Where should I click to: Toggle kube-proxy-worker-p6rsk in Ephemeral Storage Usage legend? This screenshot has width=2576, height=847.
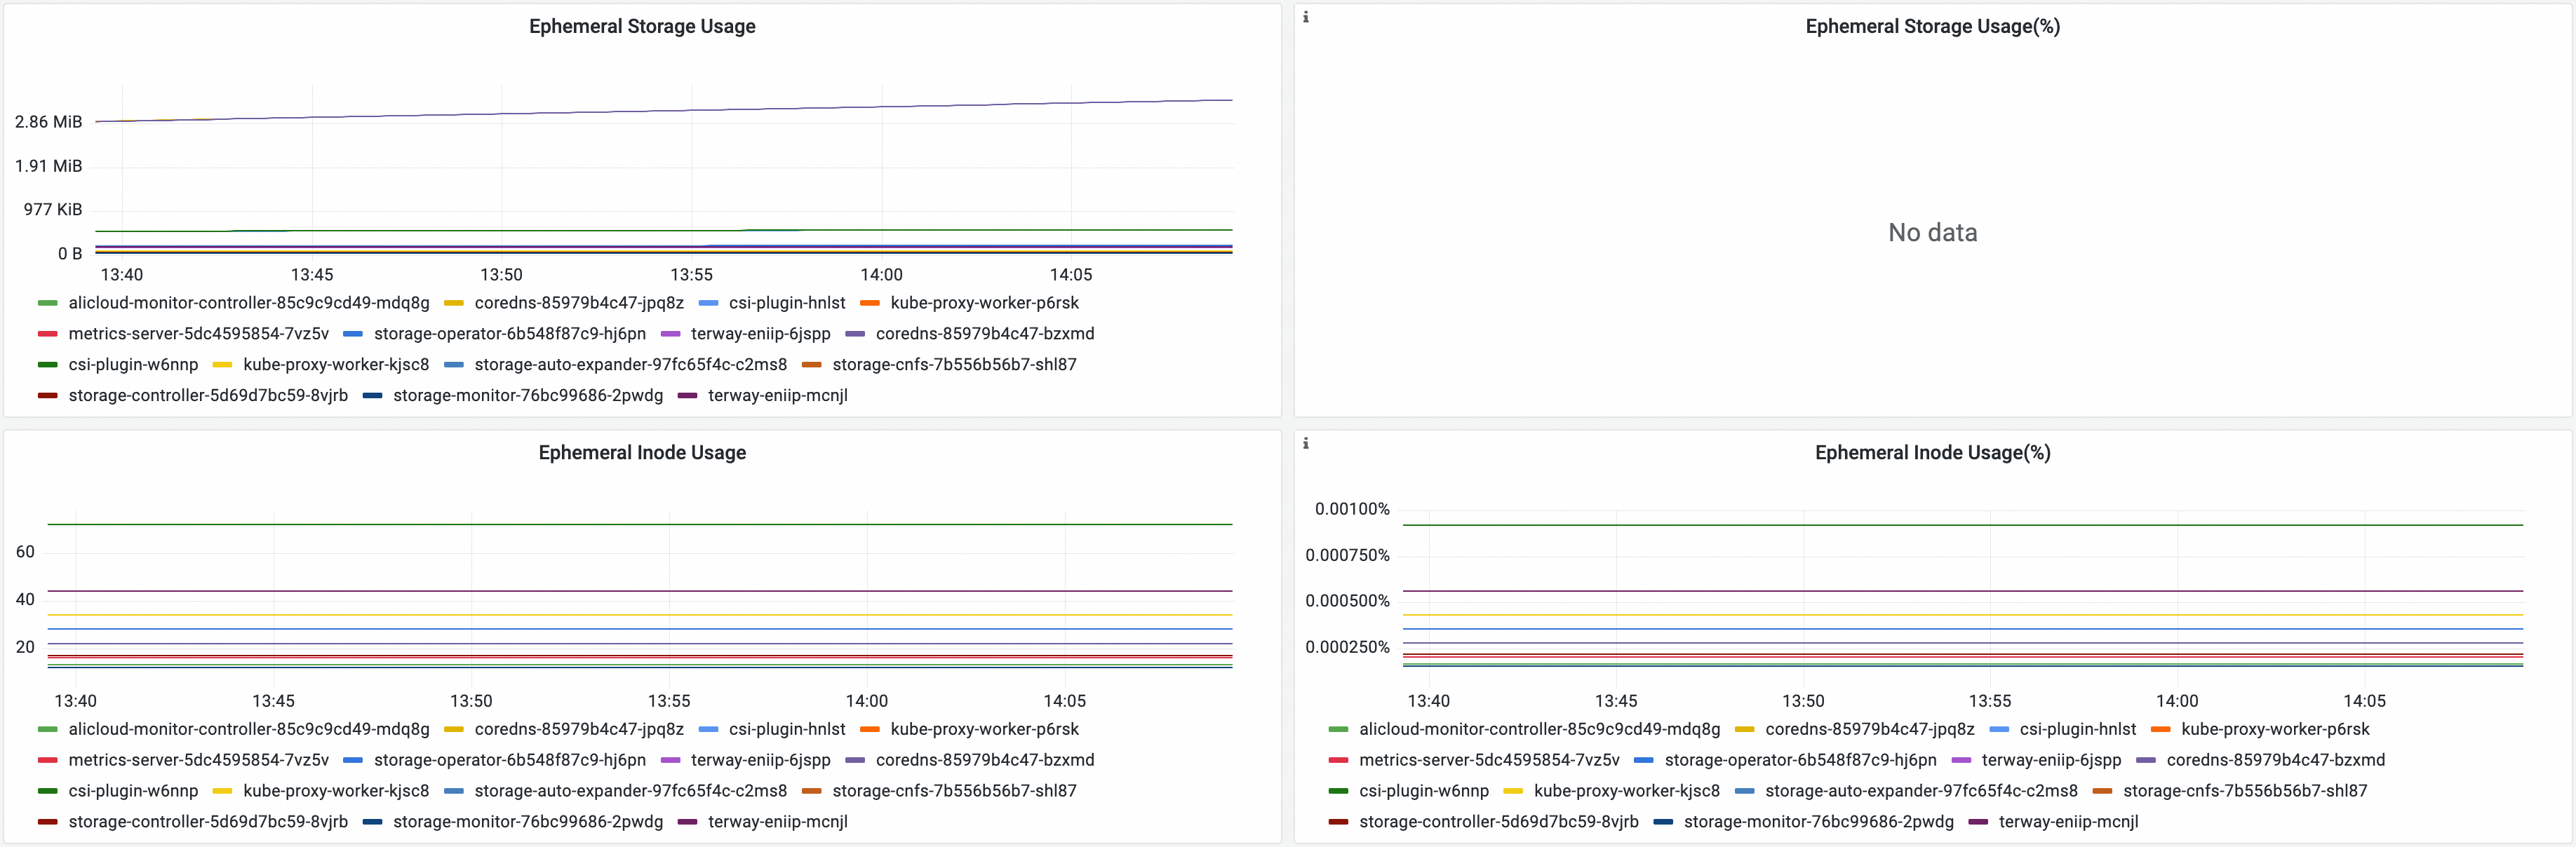(x=984, y=303)
